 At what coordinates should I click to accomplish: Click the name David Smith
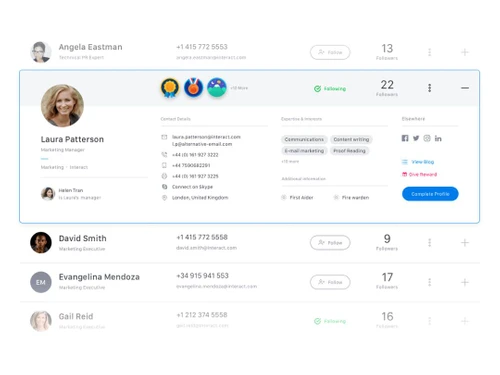pos(83,238)
